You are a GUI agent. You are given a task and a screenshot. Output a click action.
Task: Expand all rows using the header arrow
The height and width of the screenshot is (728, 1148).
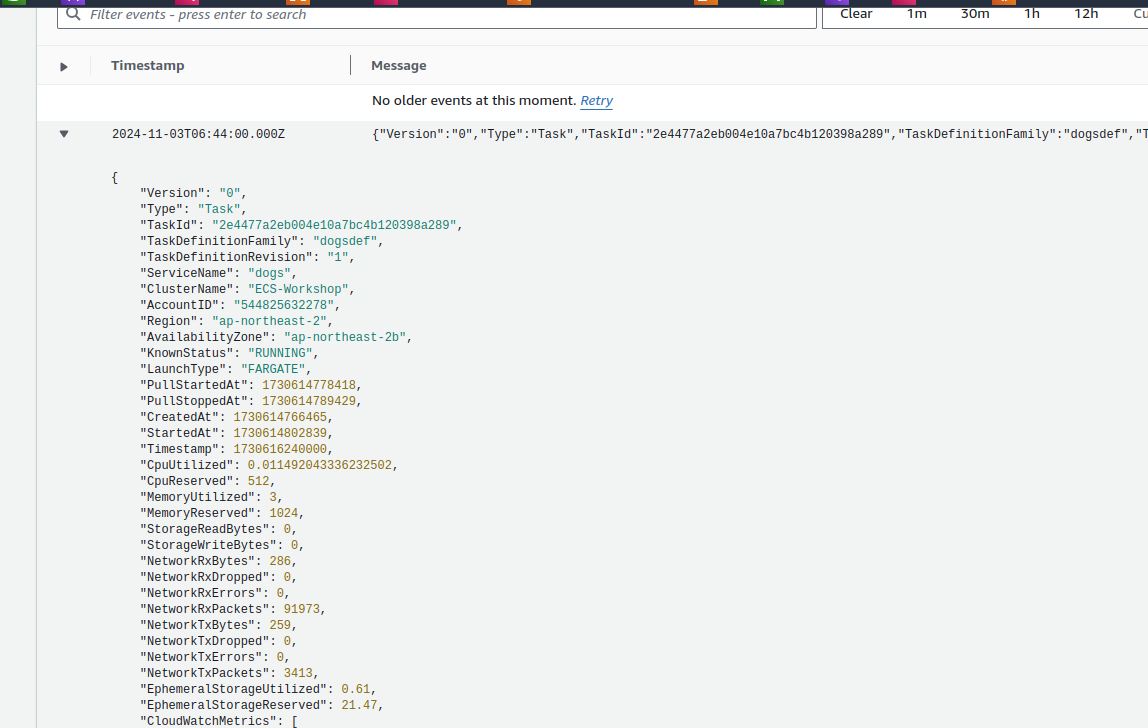(x=64, y=66)
